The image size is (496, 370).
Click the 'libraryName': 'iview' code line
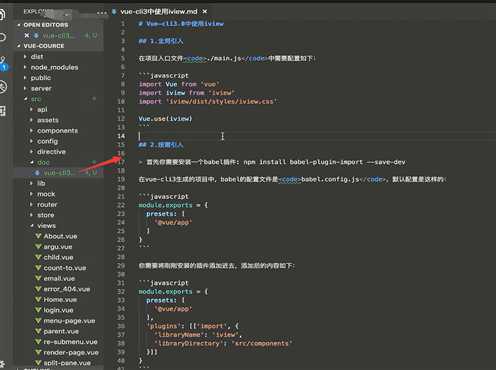[x=198, y=335]
